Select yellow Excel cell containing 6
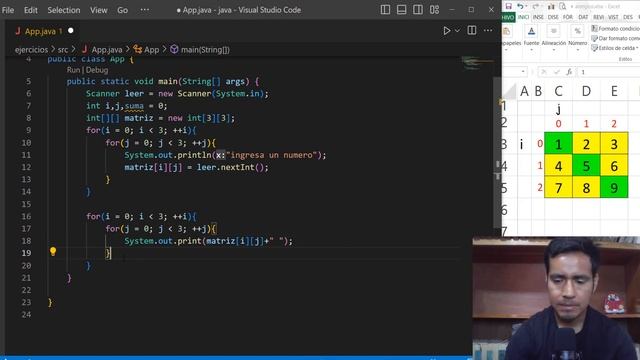Viewport: 640px width, 360px height. tap(614, 166)
